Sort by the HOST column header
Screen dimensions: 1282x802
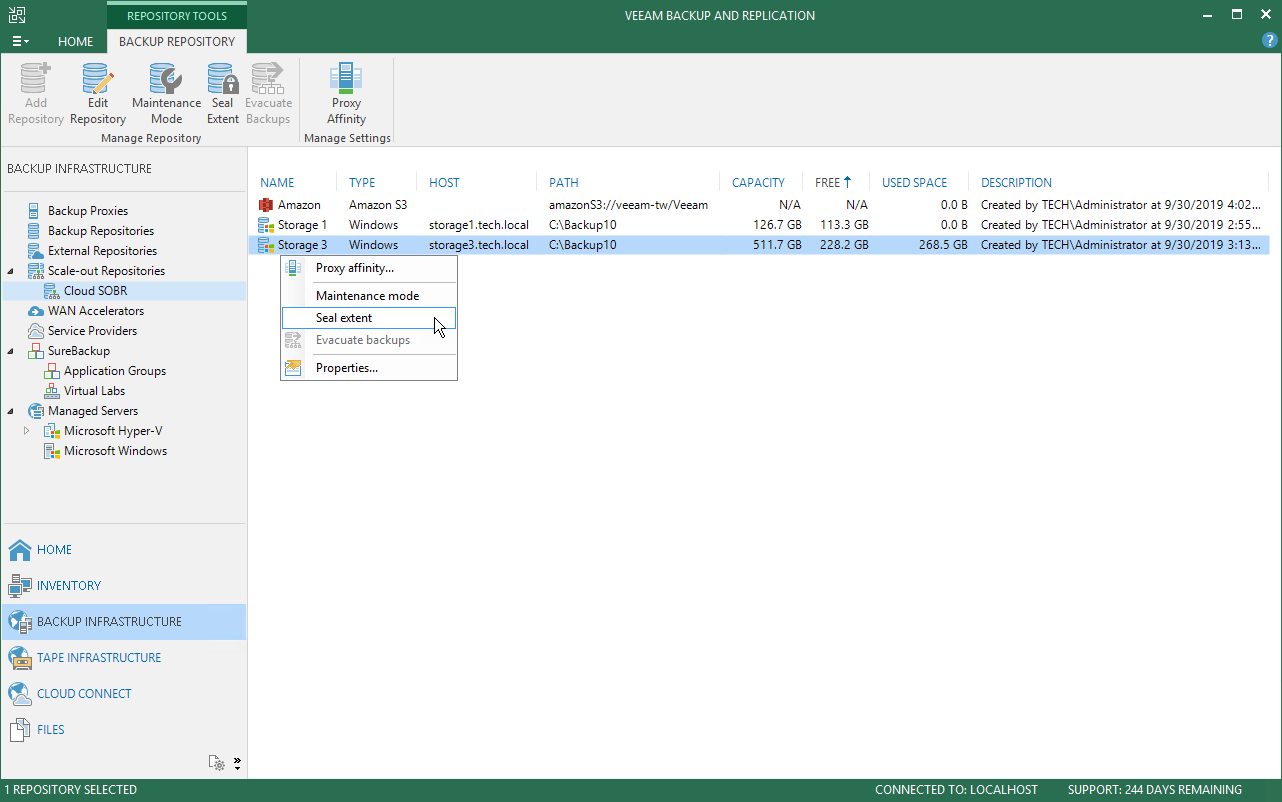point(444,183)
